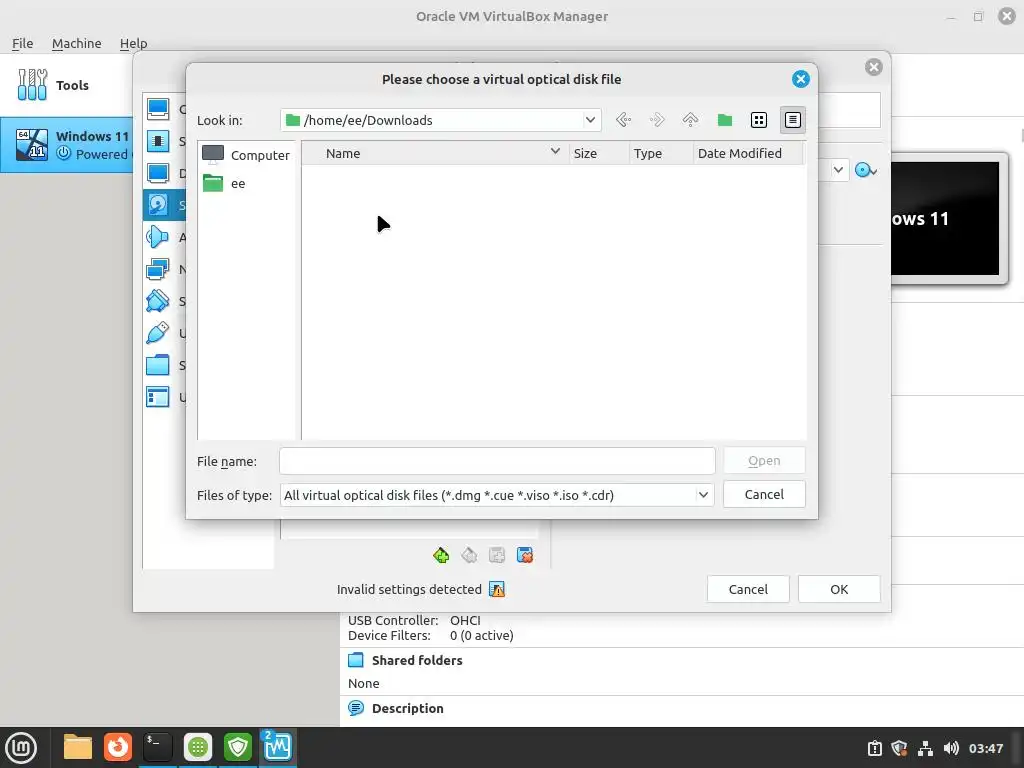1024x768 pixels.
Task: Click optical disk chooser icon in settings
Action: (865, 170)
